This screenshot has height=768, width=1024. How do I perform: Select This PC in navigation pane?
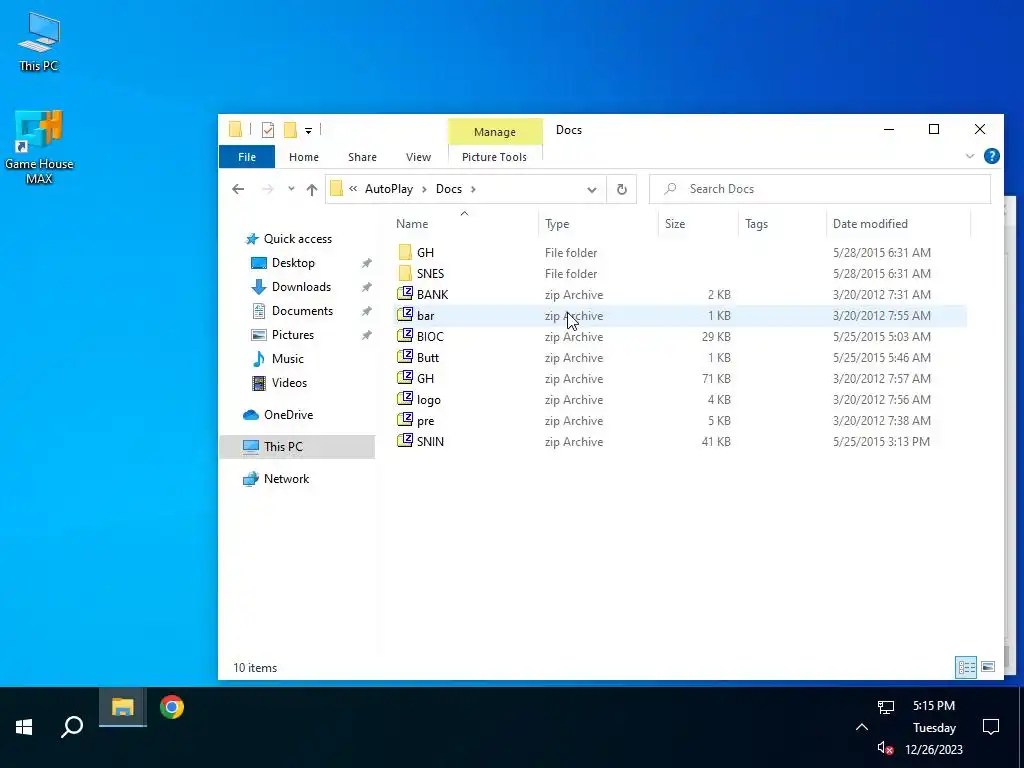point(283,447)
